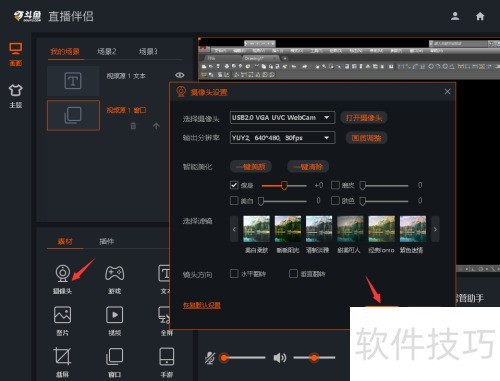Switch to the 我的场景 scene tab
This screenshot has width=500, height=381.
(65, 52)
